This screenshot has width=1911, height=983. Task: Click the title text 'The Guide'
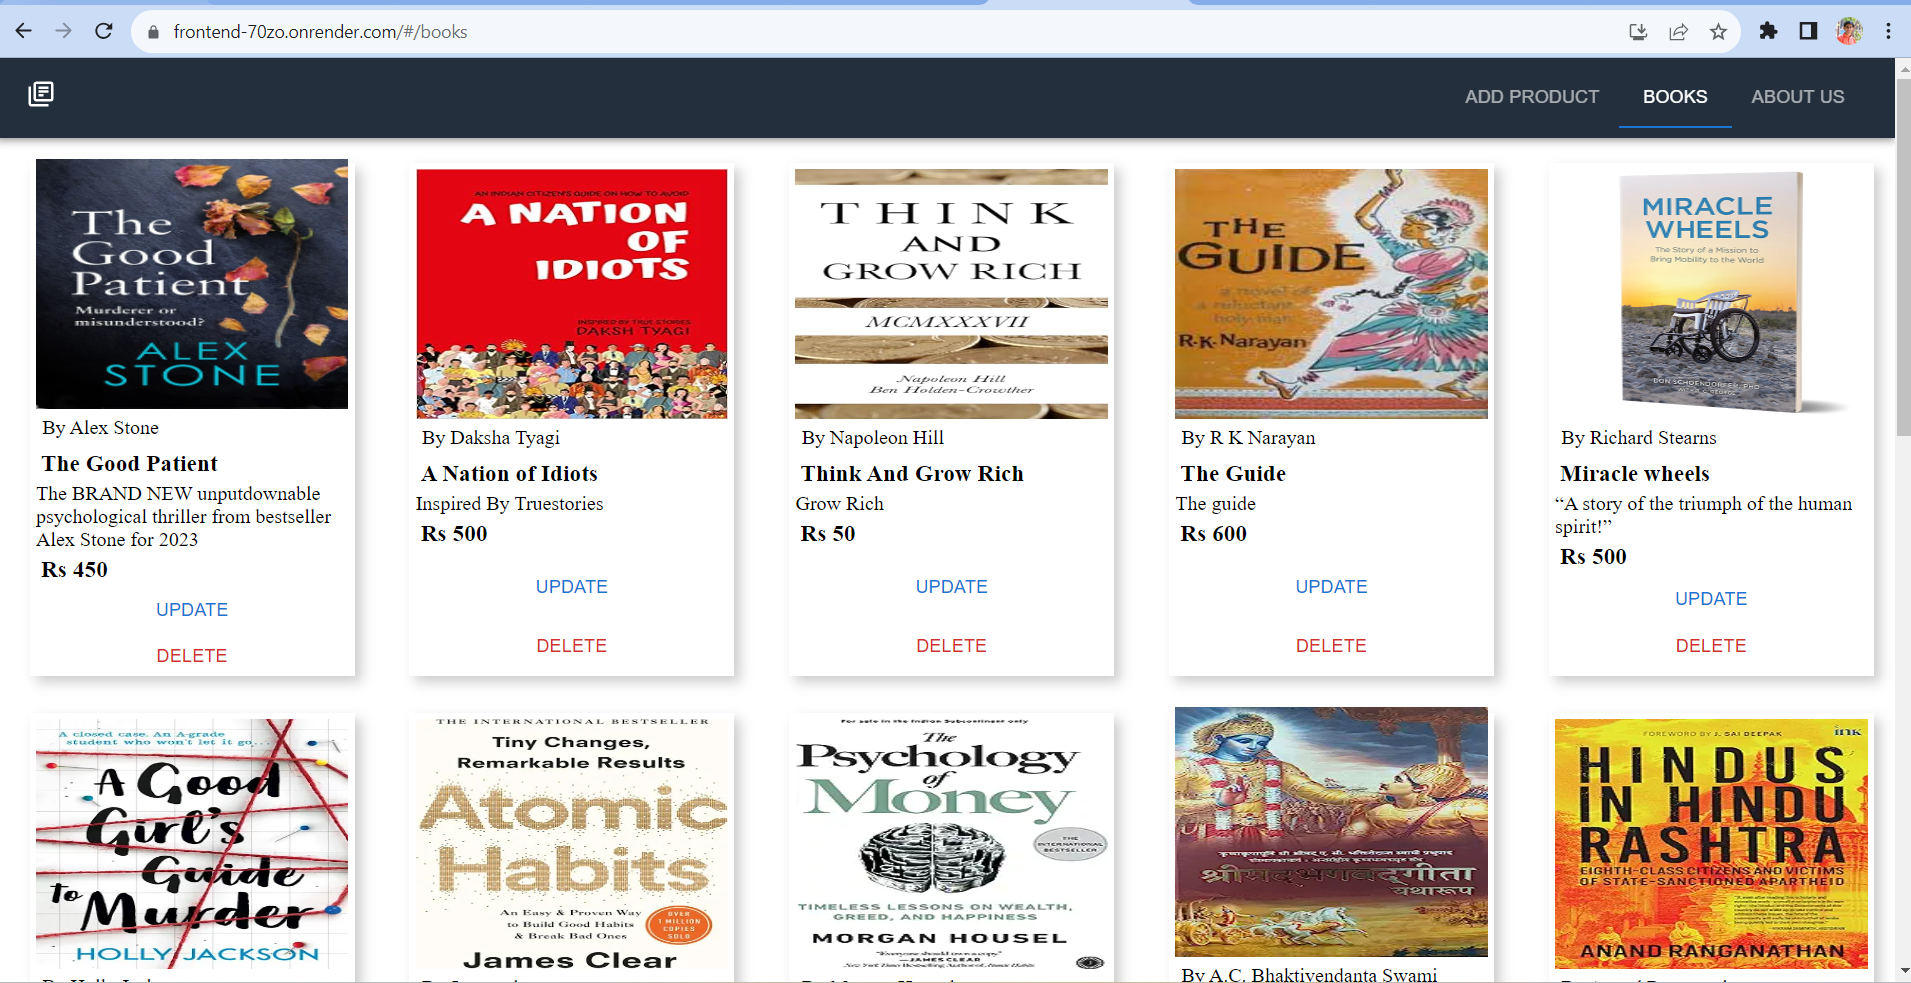[x=1233, y=474]
